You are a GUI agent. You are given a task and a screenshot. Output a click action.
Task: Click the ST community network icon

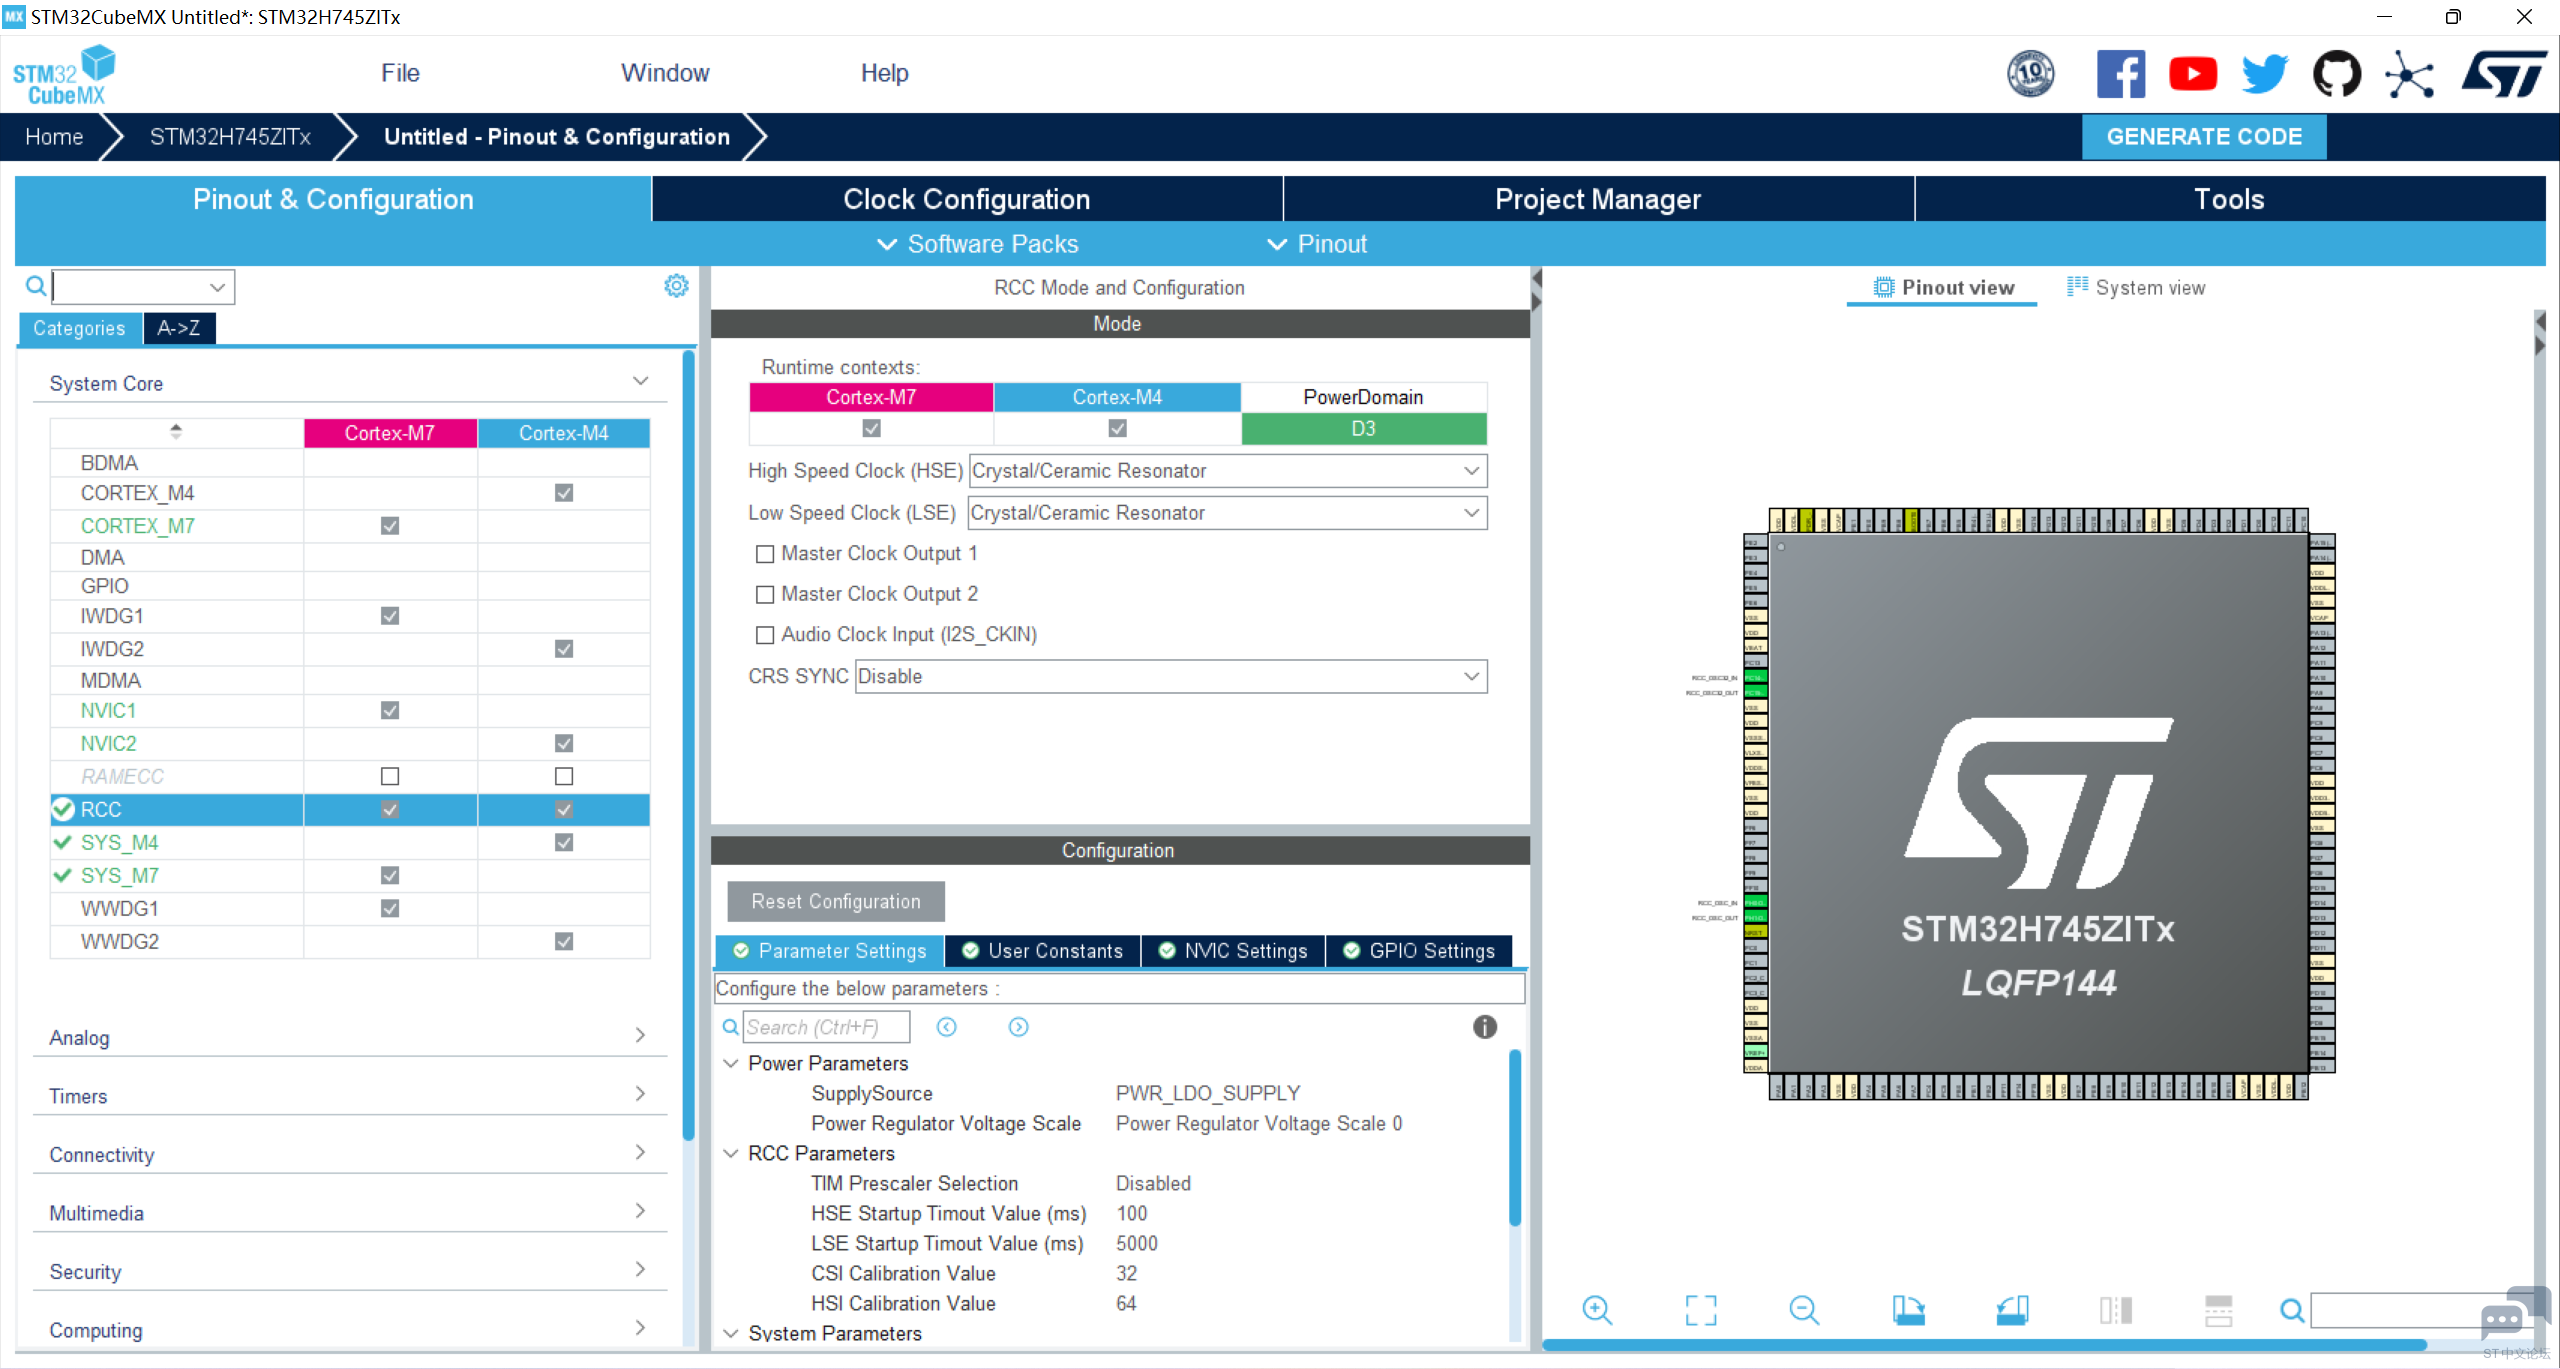coord(2409,74)
